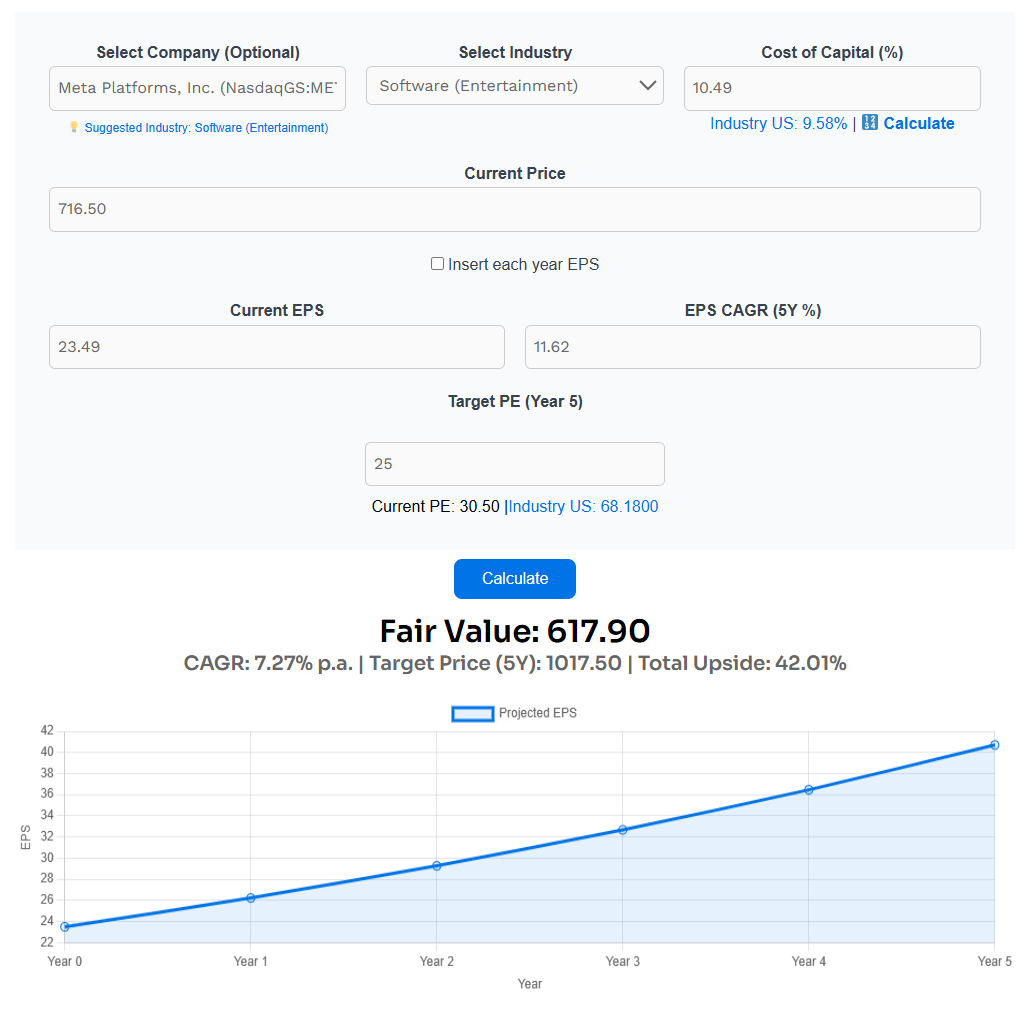Click the Total Upside: 42.01% text
The width and height of the screenshot is (1034, 1029).
742,663
